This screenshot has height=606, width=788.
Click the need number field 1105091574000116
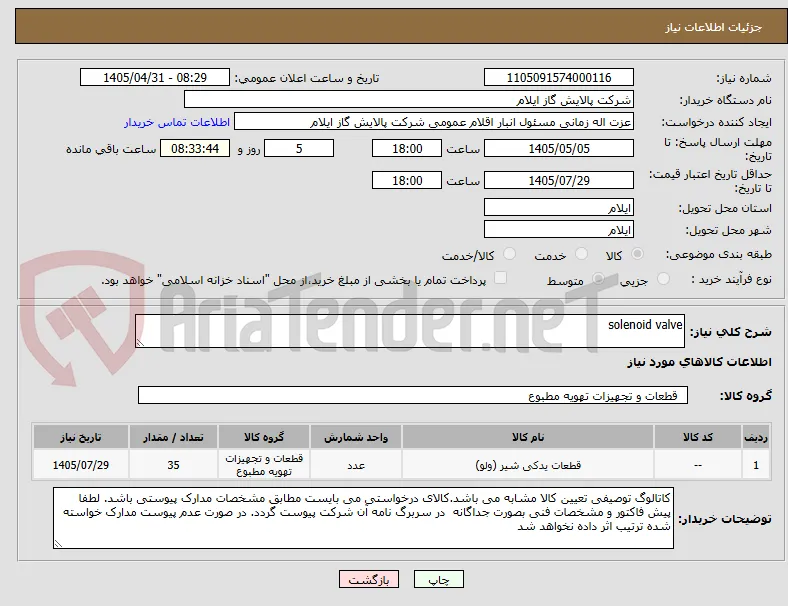(558, 77)
